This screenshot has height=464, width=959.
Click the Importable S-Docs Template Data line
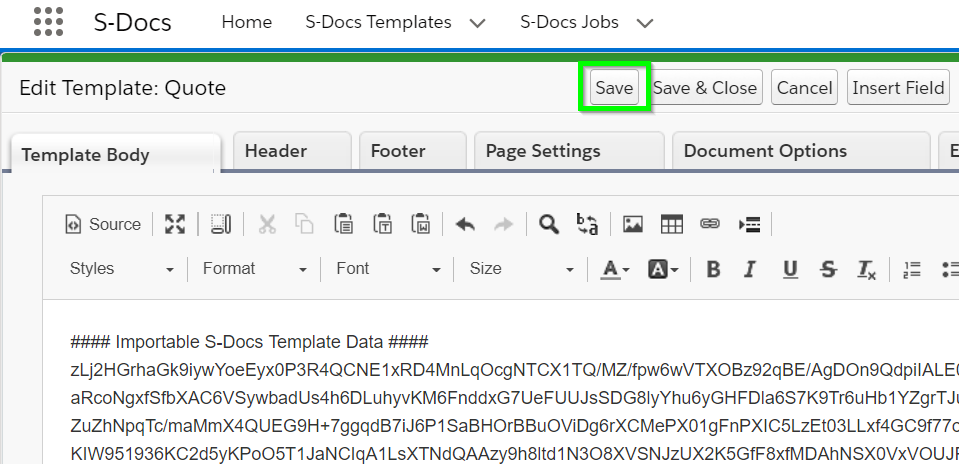pyautogui.click(x=250, y=341)
